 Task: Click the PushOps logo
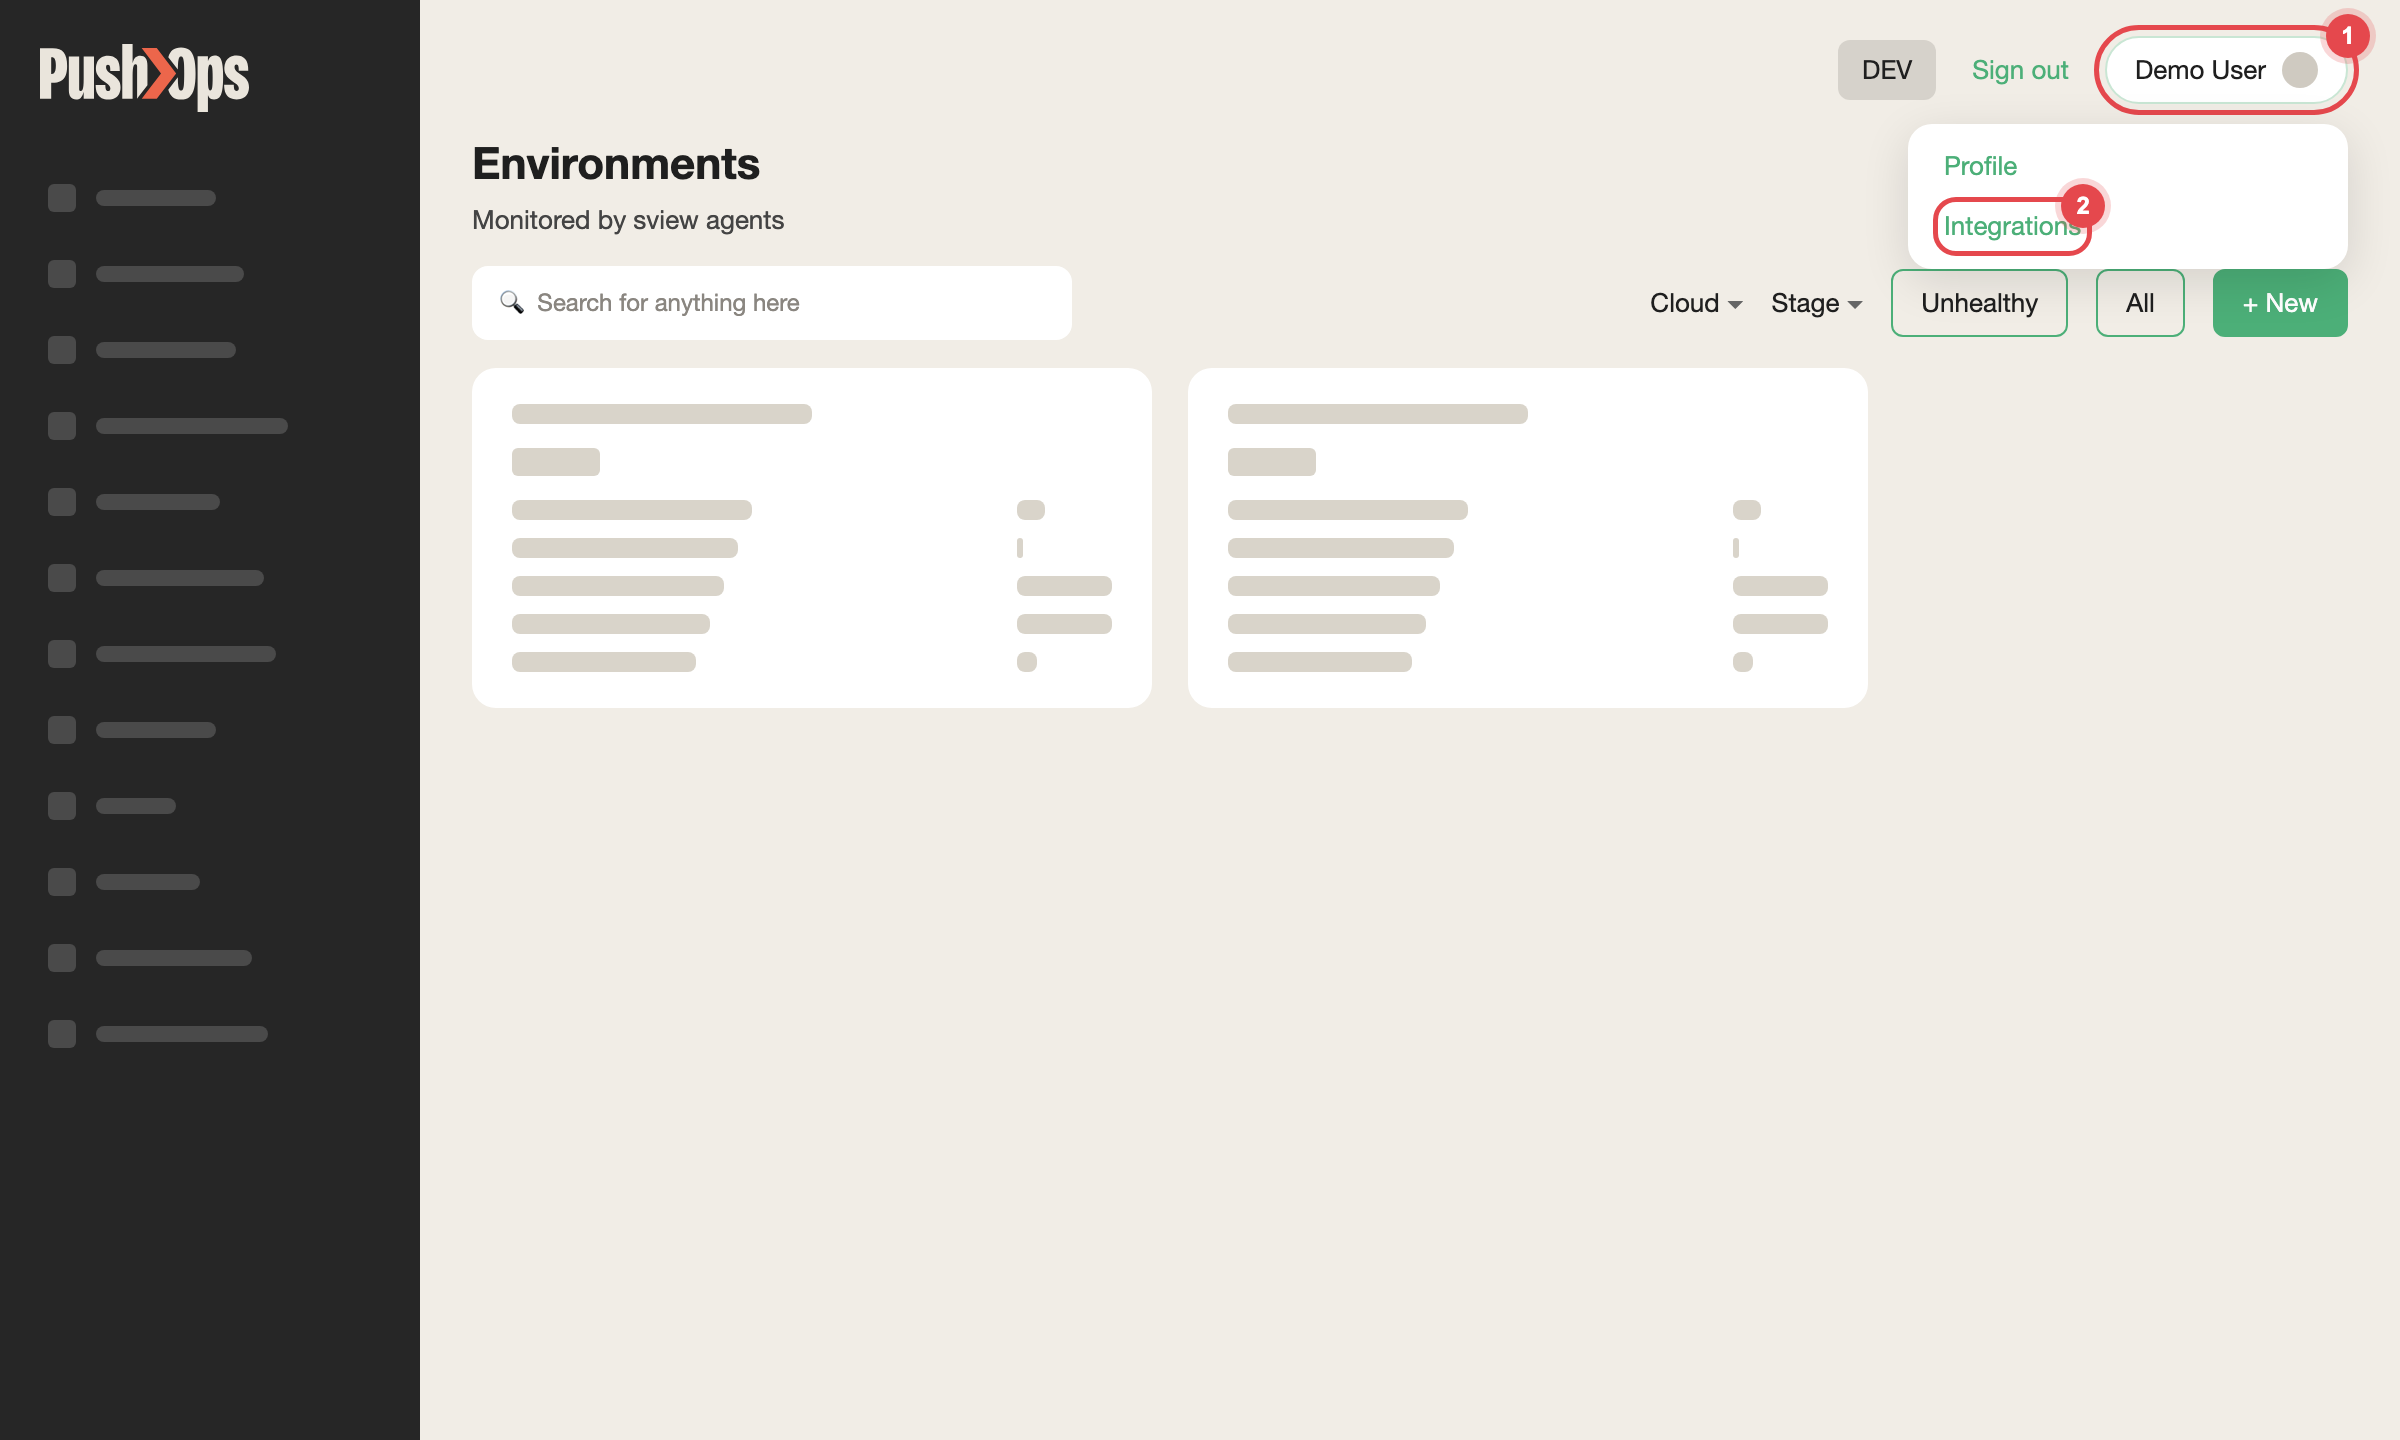tap(144, 76)
